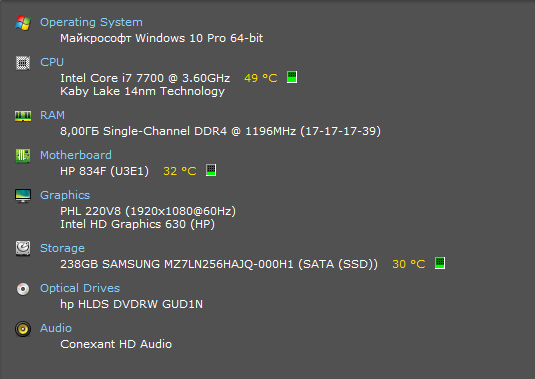Click the green Storage temperature indicator

440,263
